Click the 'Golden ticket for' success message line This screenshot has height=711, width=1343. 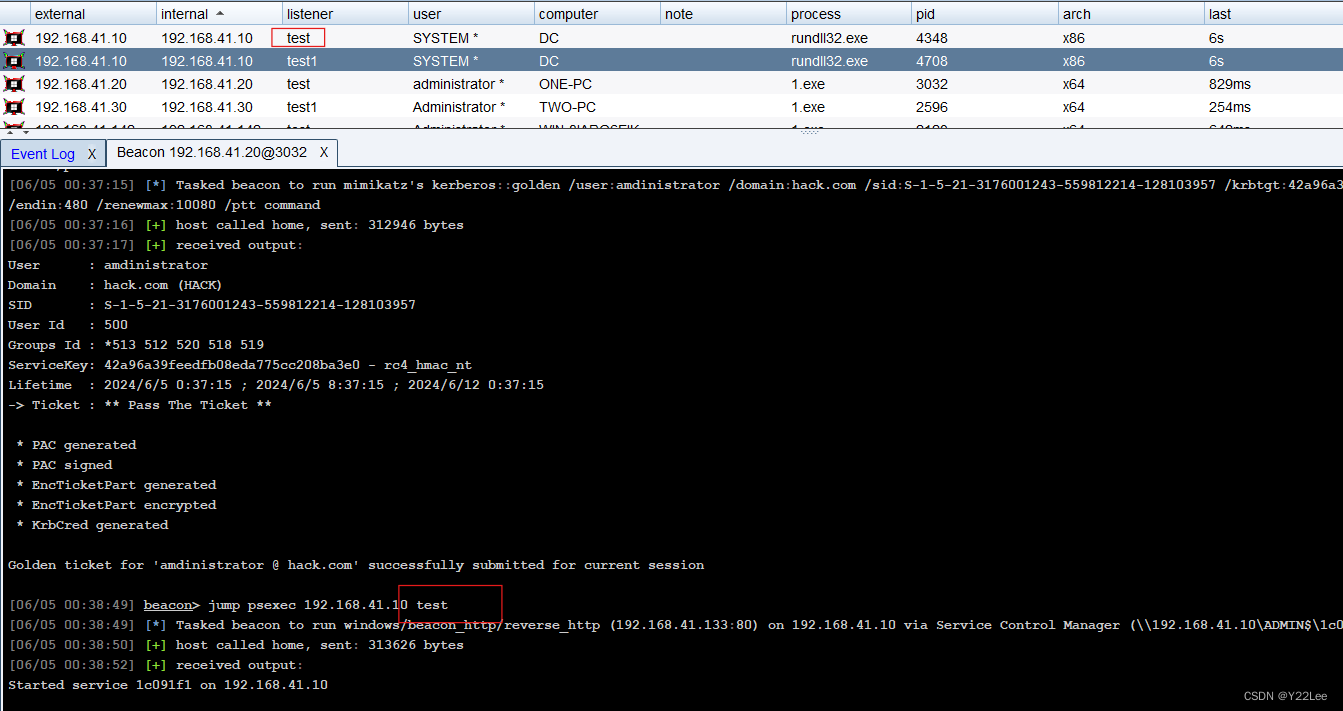pyautogui.click(x=356, y=565)
